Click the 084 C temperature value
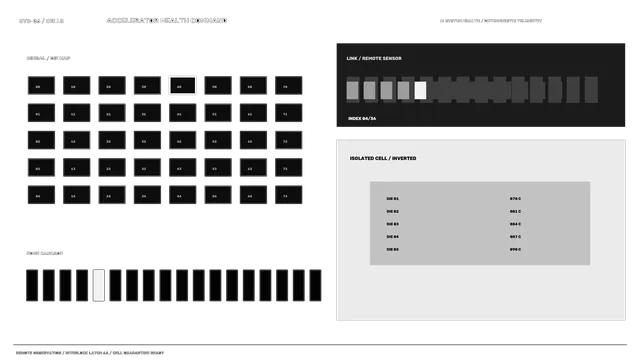Screen dimensions: 640x360 tap(515, 224)
